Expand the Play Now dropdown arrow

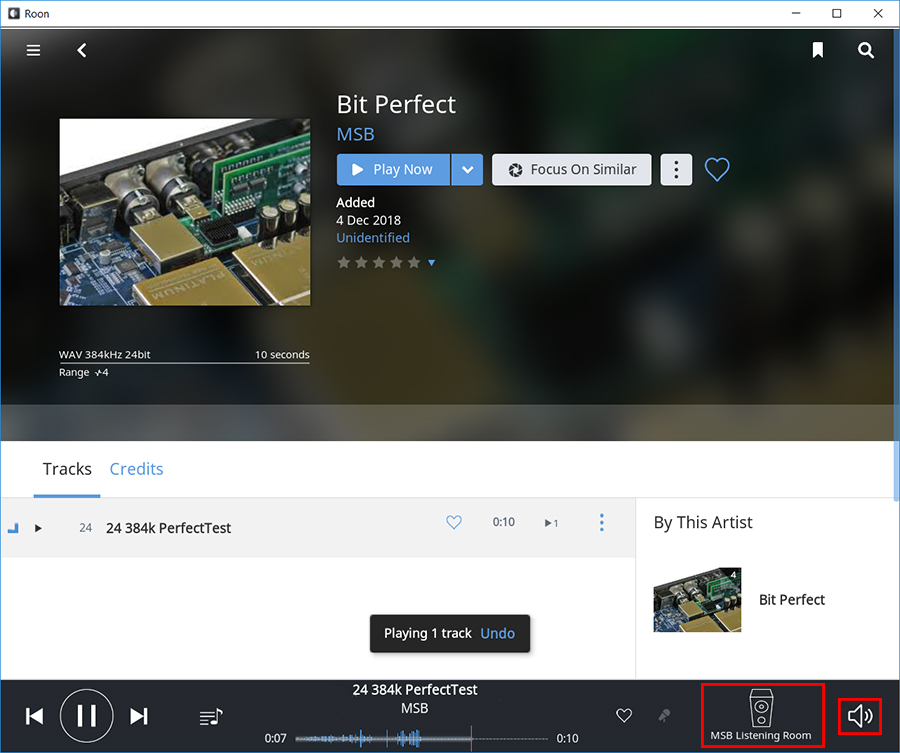point(467,170)
